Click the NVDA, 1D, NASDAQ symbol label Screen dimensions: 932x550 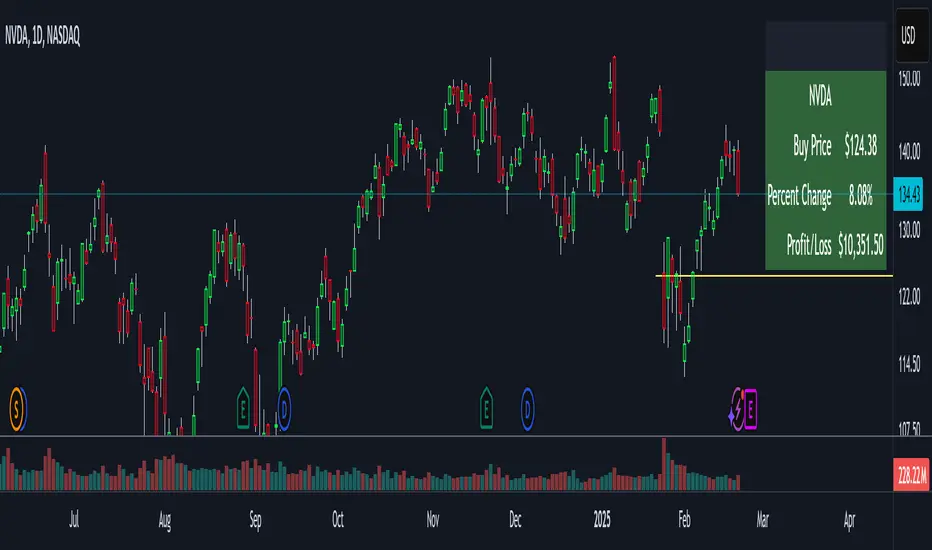pyautogui.click(x=42, y=36)
